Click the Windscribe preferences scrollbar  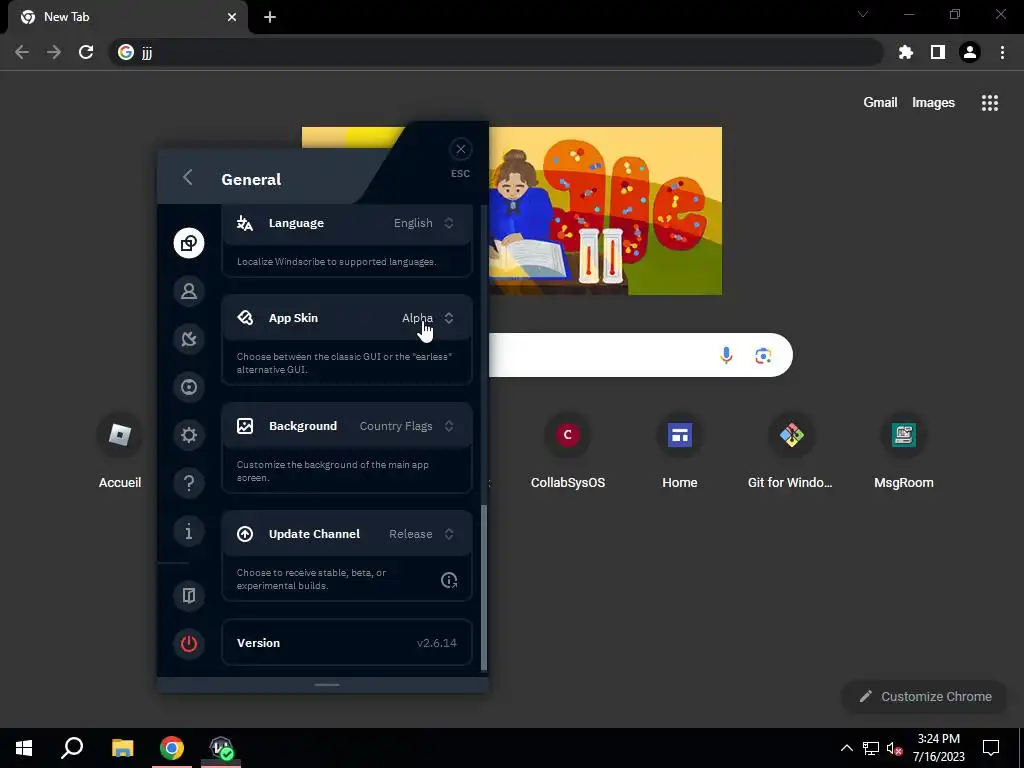click(x=484, y=587)
